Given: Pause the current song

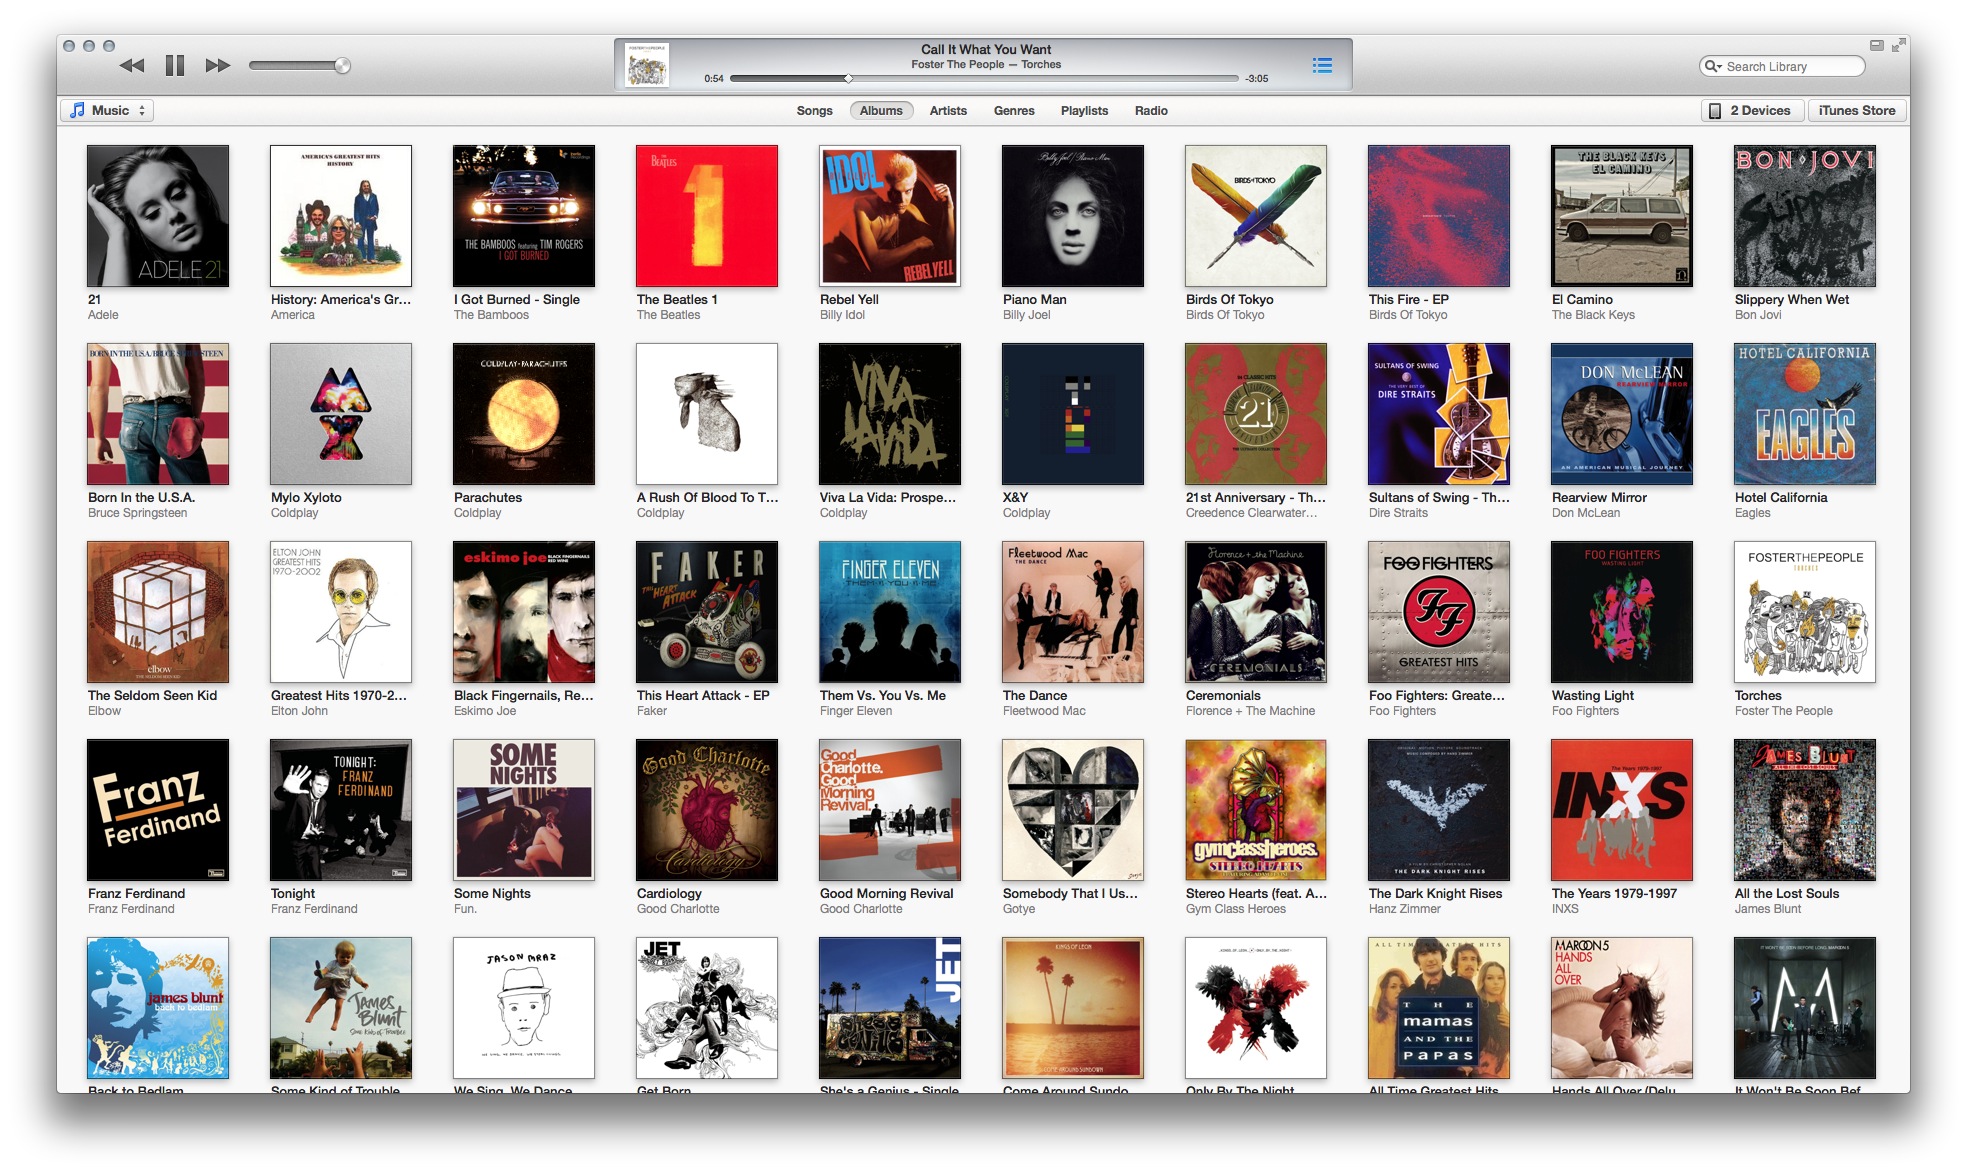Looking at the screenshot, I should [x=175, y=66].
